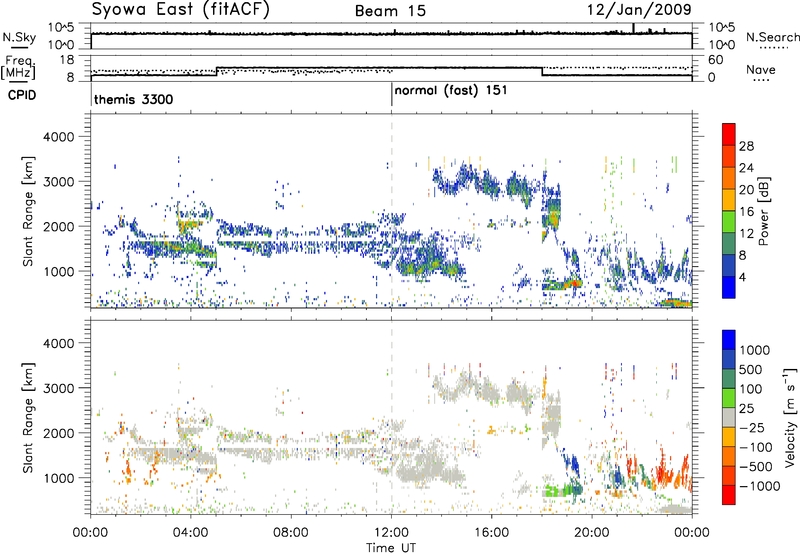Screen dimensions: 800x554
Task: Click the 'N.Search' legend label
Action: tap(772, 37)
